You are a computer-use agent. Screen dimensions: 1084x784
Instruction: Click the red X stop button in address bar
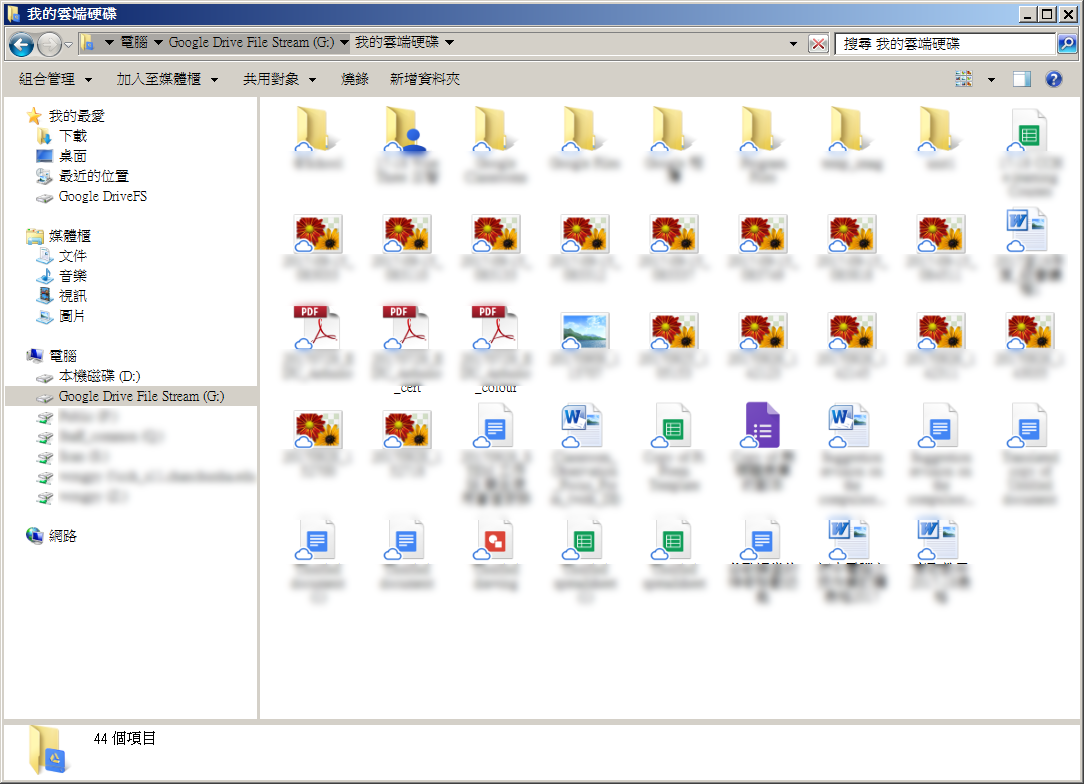[818, 44]
